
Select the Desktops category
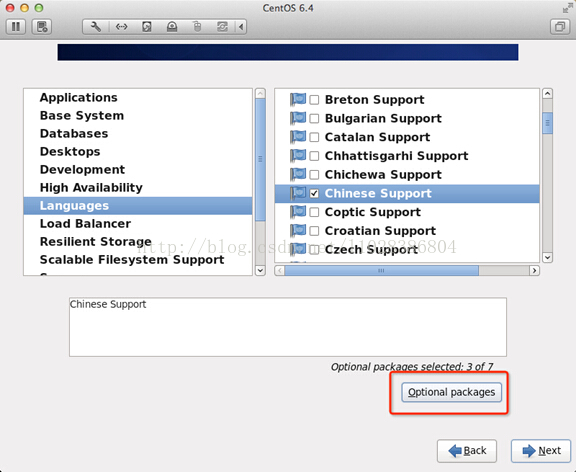pyautogui.click(x=70, y=151)
